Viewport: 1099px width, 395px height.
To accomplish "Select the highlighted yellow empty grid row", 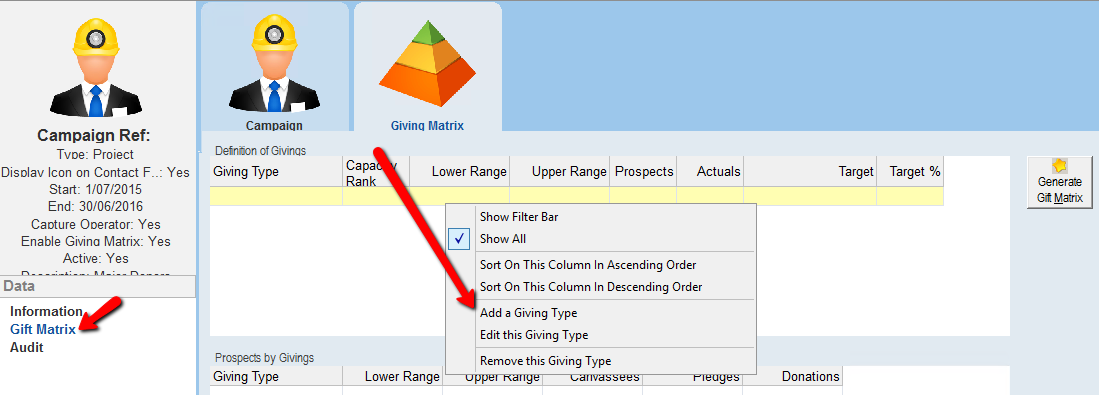I will 576,196.
